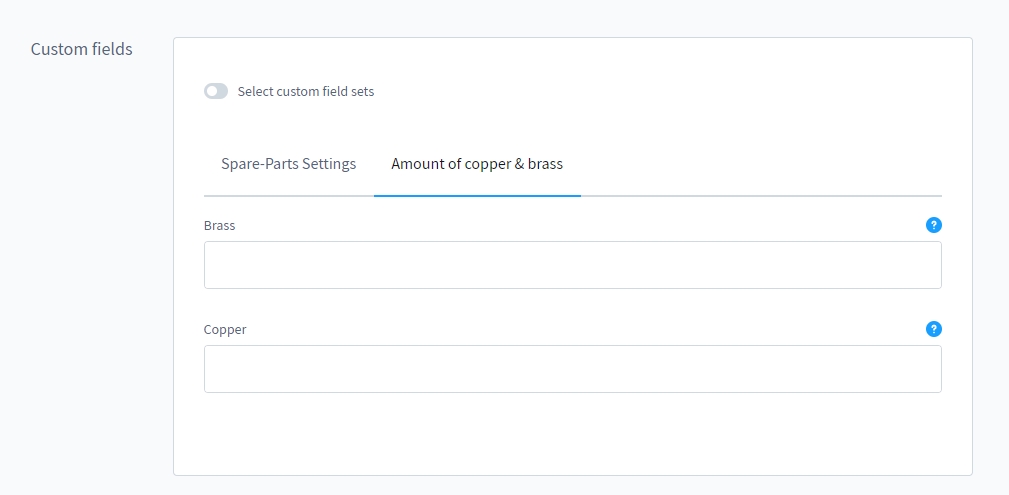The height and width of the screenshot is (495, 1009).
Task: Click the blue question mark above Copper input
Action: 934,329
